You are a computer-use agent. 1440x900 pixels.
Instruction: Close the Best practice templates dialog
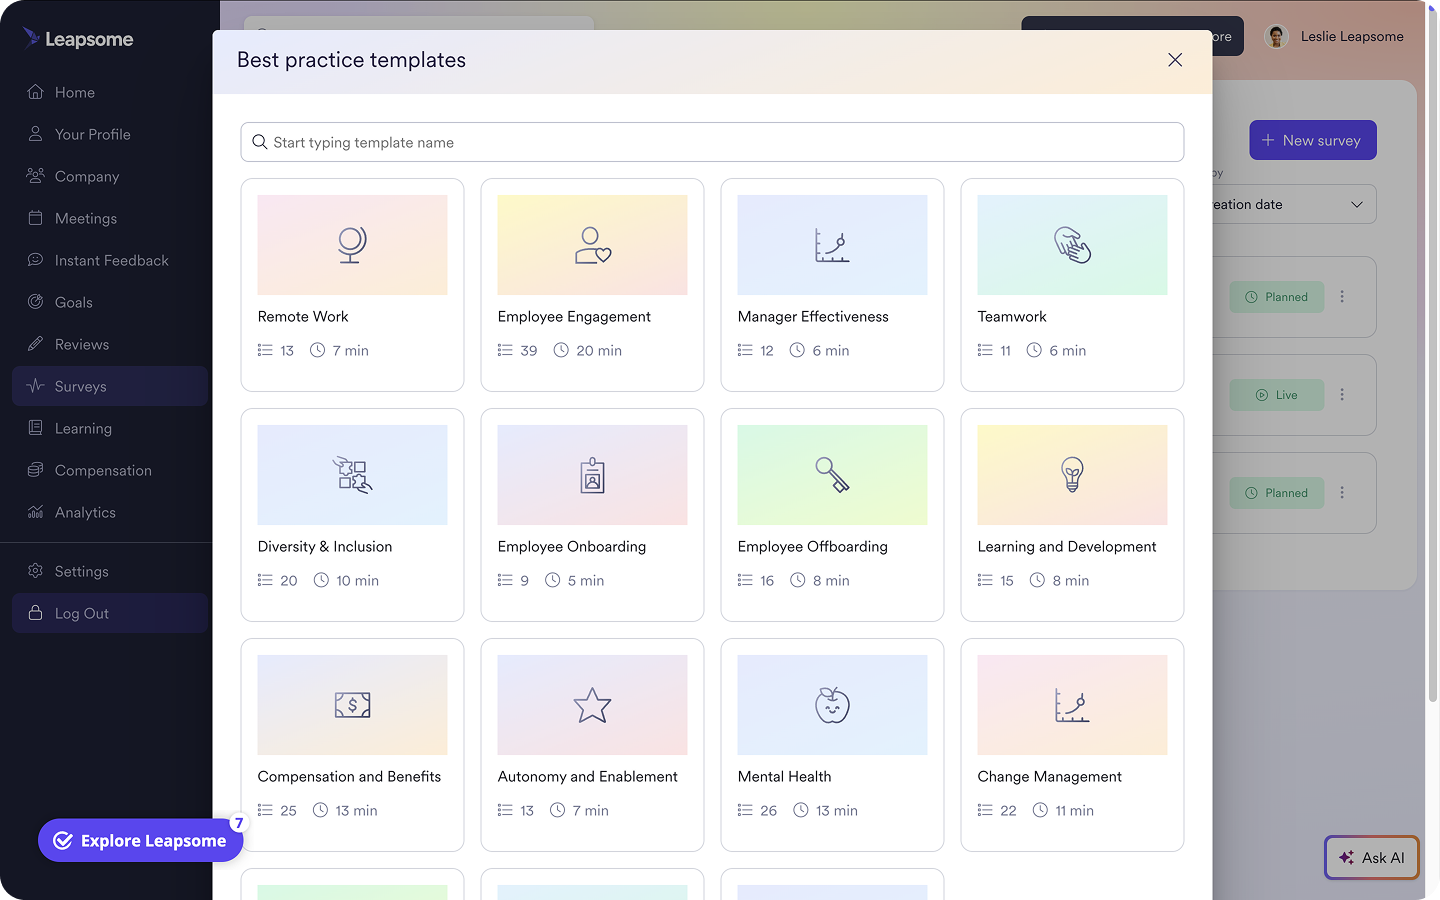(x=1175, y=60)
